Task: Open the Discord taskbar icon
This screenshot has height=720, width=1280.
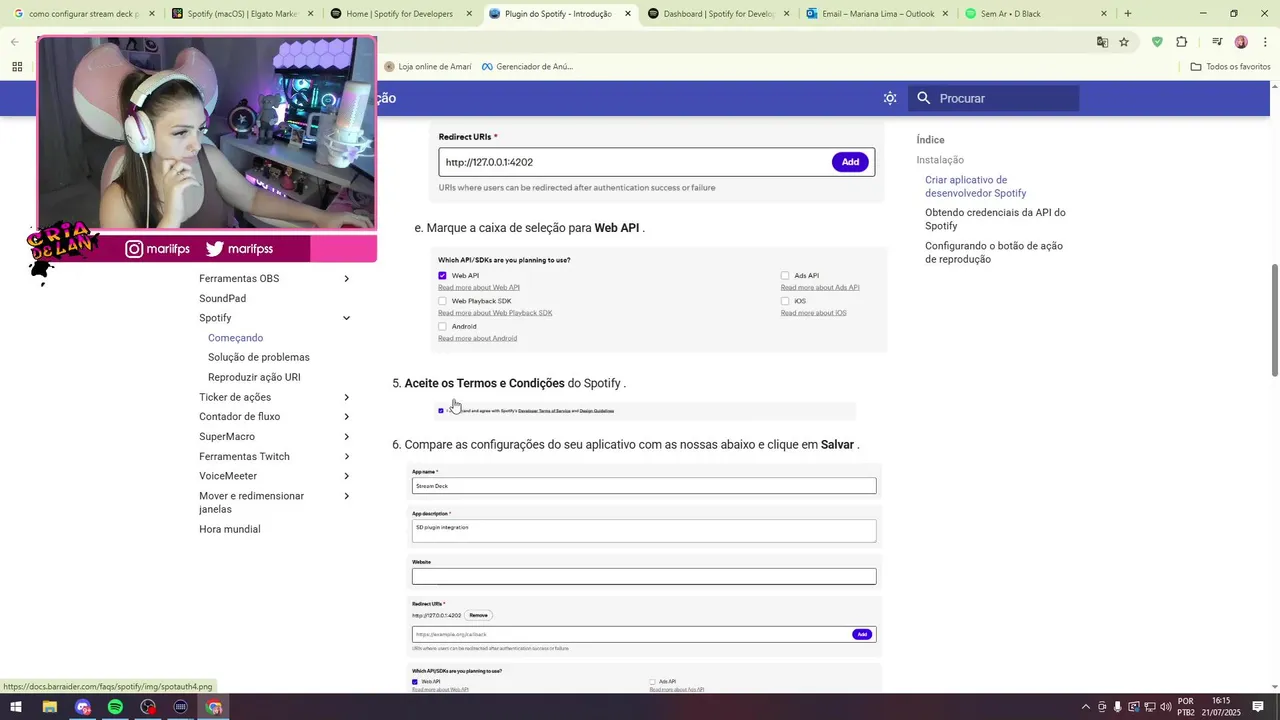Action: [83, 707]
